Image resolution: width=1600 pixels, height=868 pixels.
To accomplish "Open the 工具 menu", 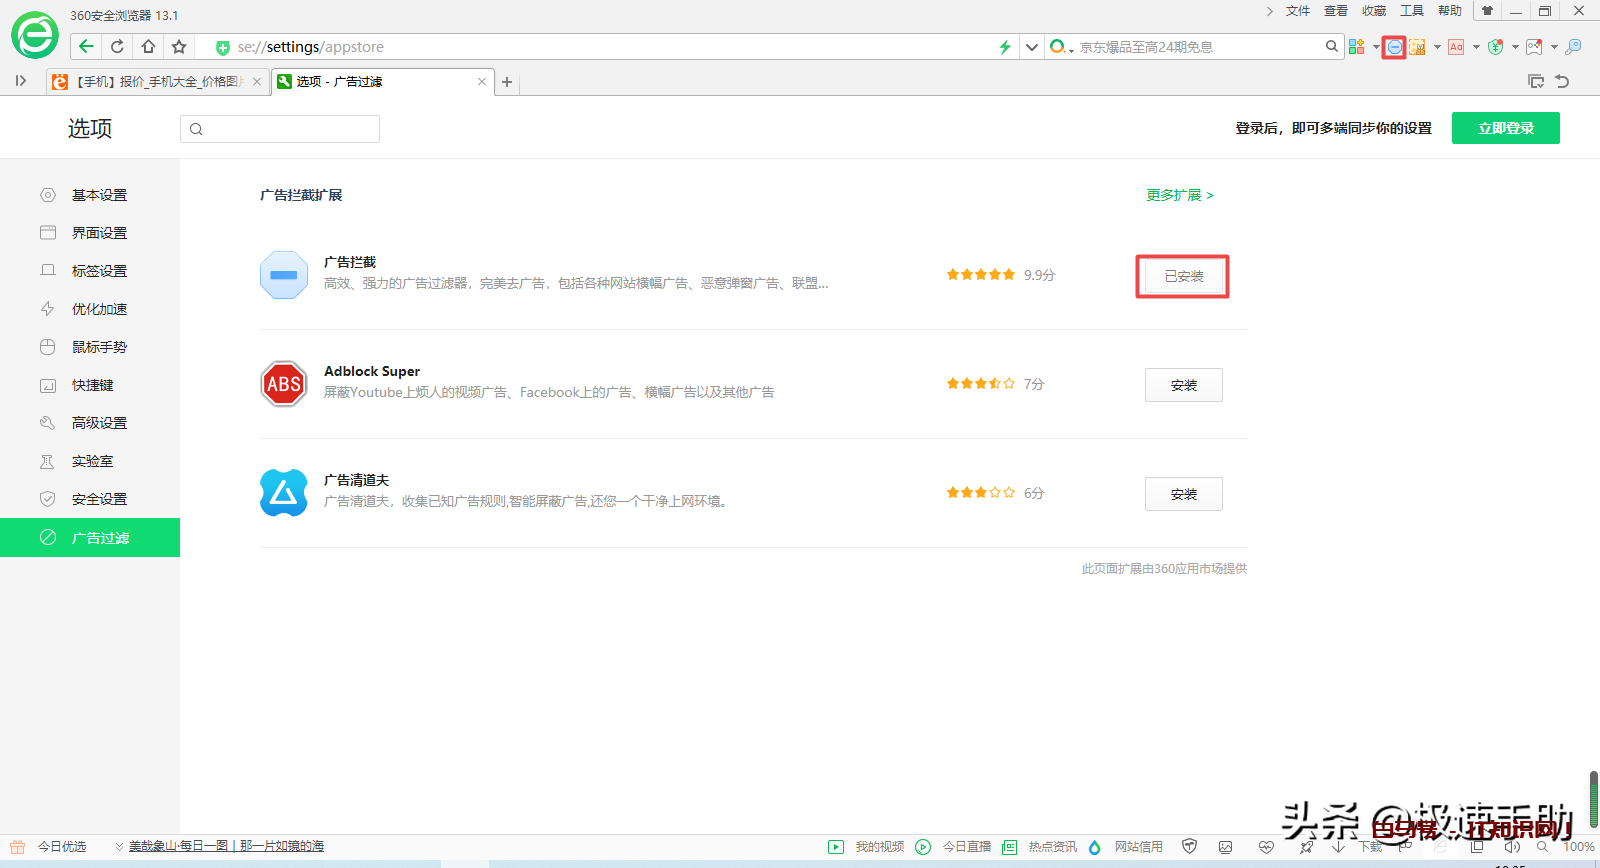I will 1411,11.
